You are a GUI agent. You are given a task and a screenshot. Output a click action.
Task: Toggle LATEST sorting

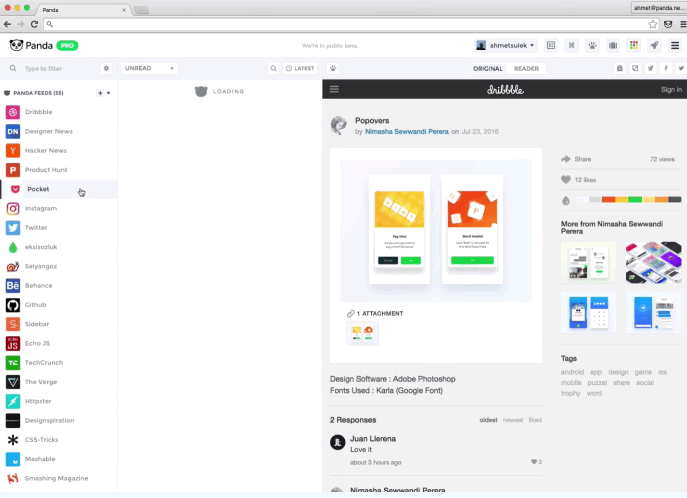300,68
